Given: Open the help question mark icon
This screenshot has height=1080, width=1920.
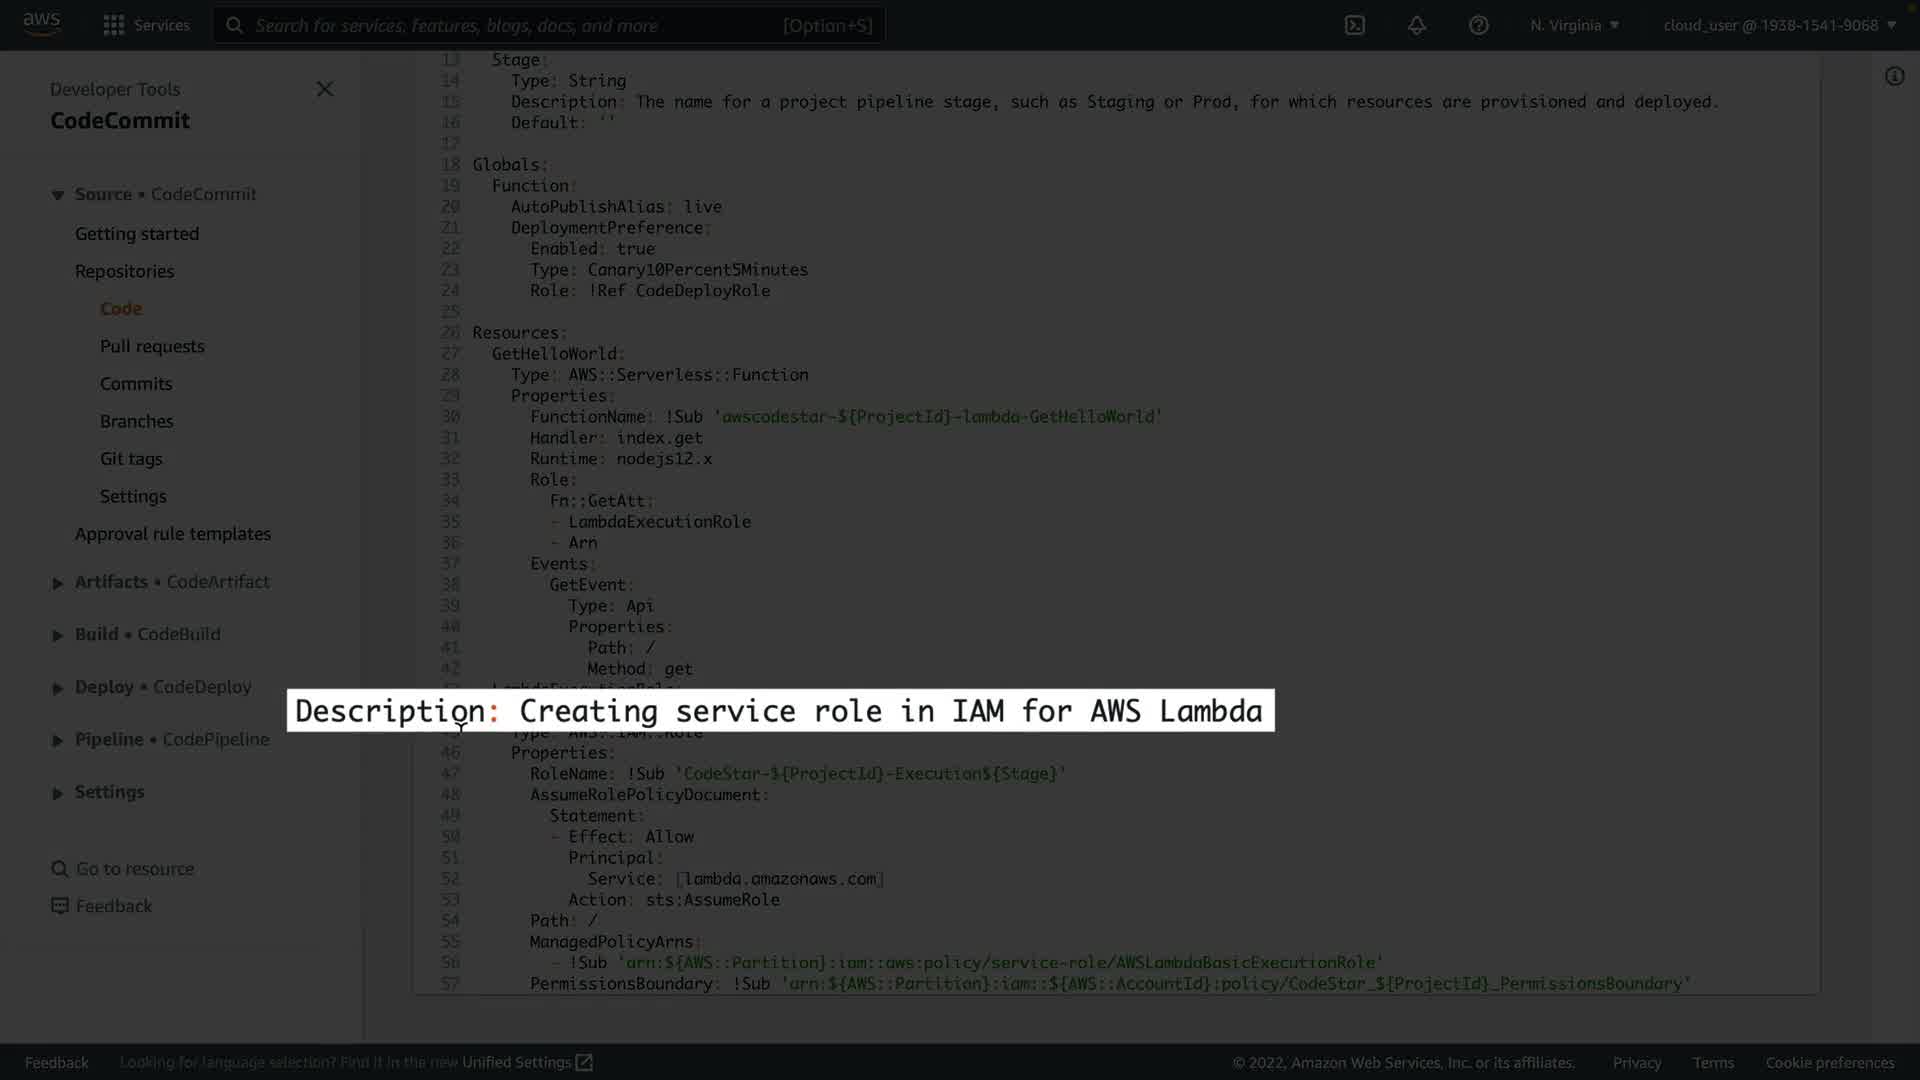Looking at the screenshot, I should [x=1479, y=25].
